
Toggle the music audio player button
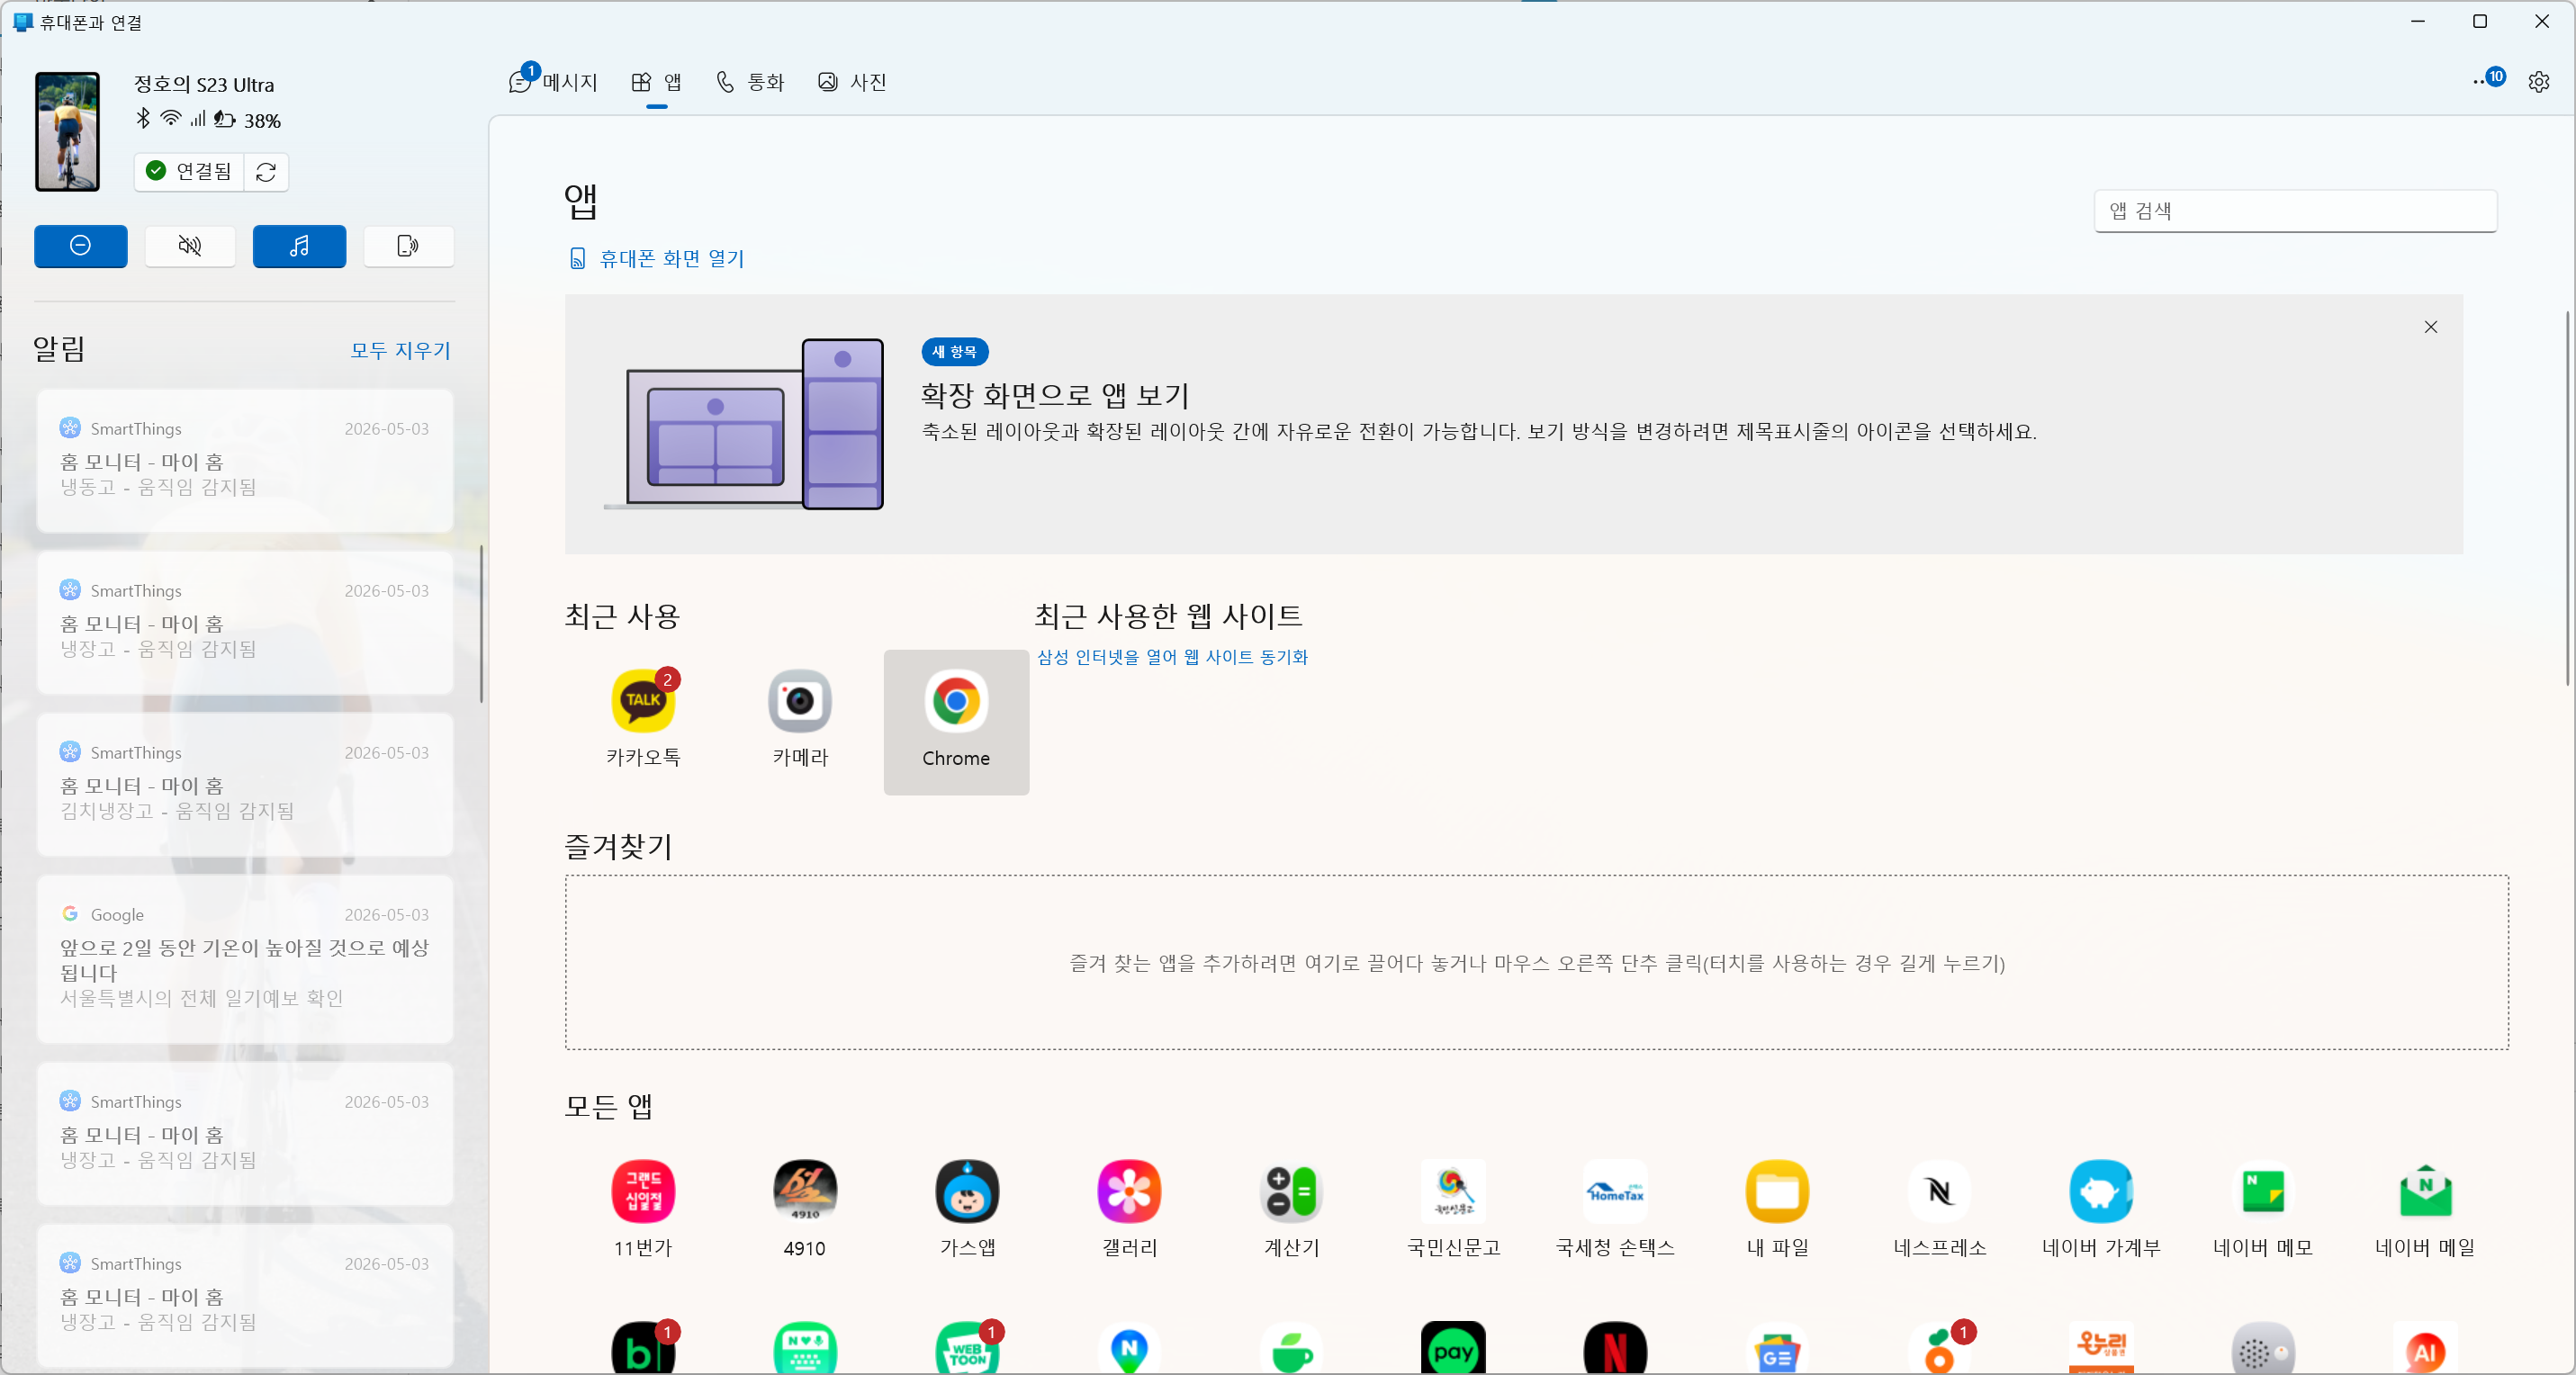299,246
